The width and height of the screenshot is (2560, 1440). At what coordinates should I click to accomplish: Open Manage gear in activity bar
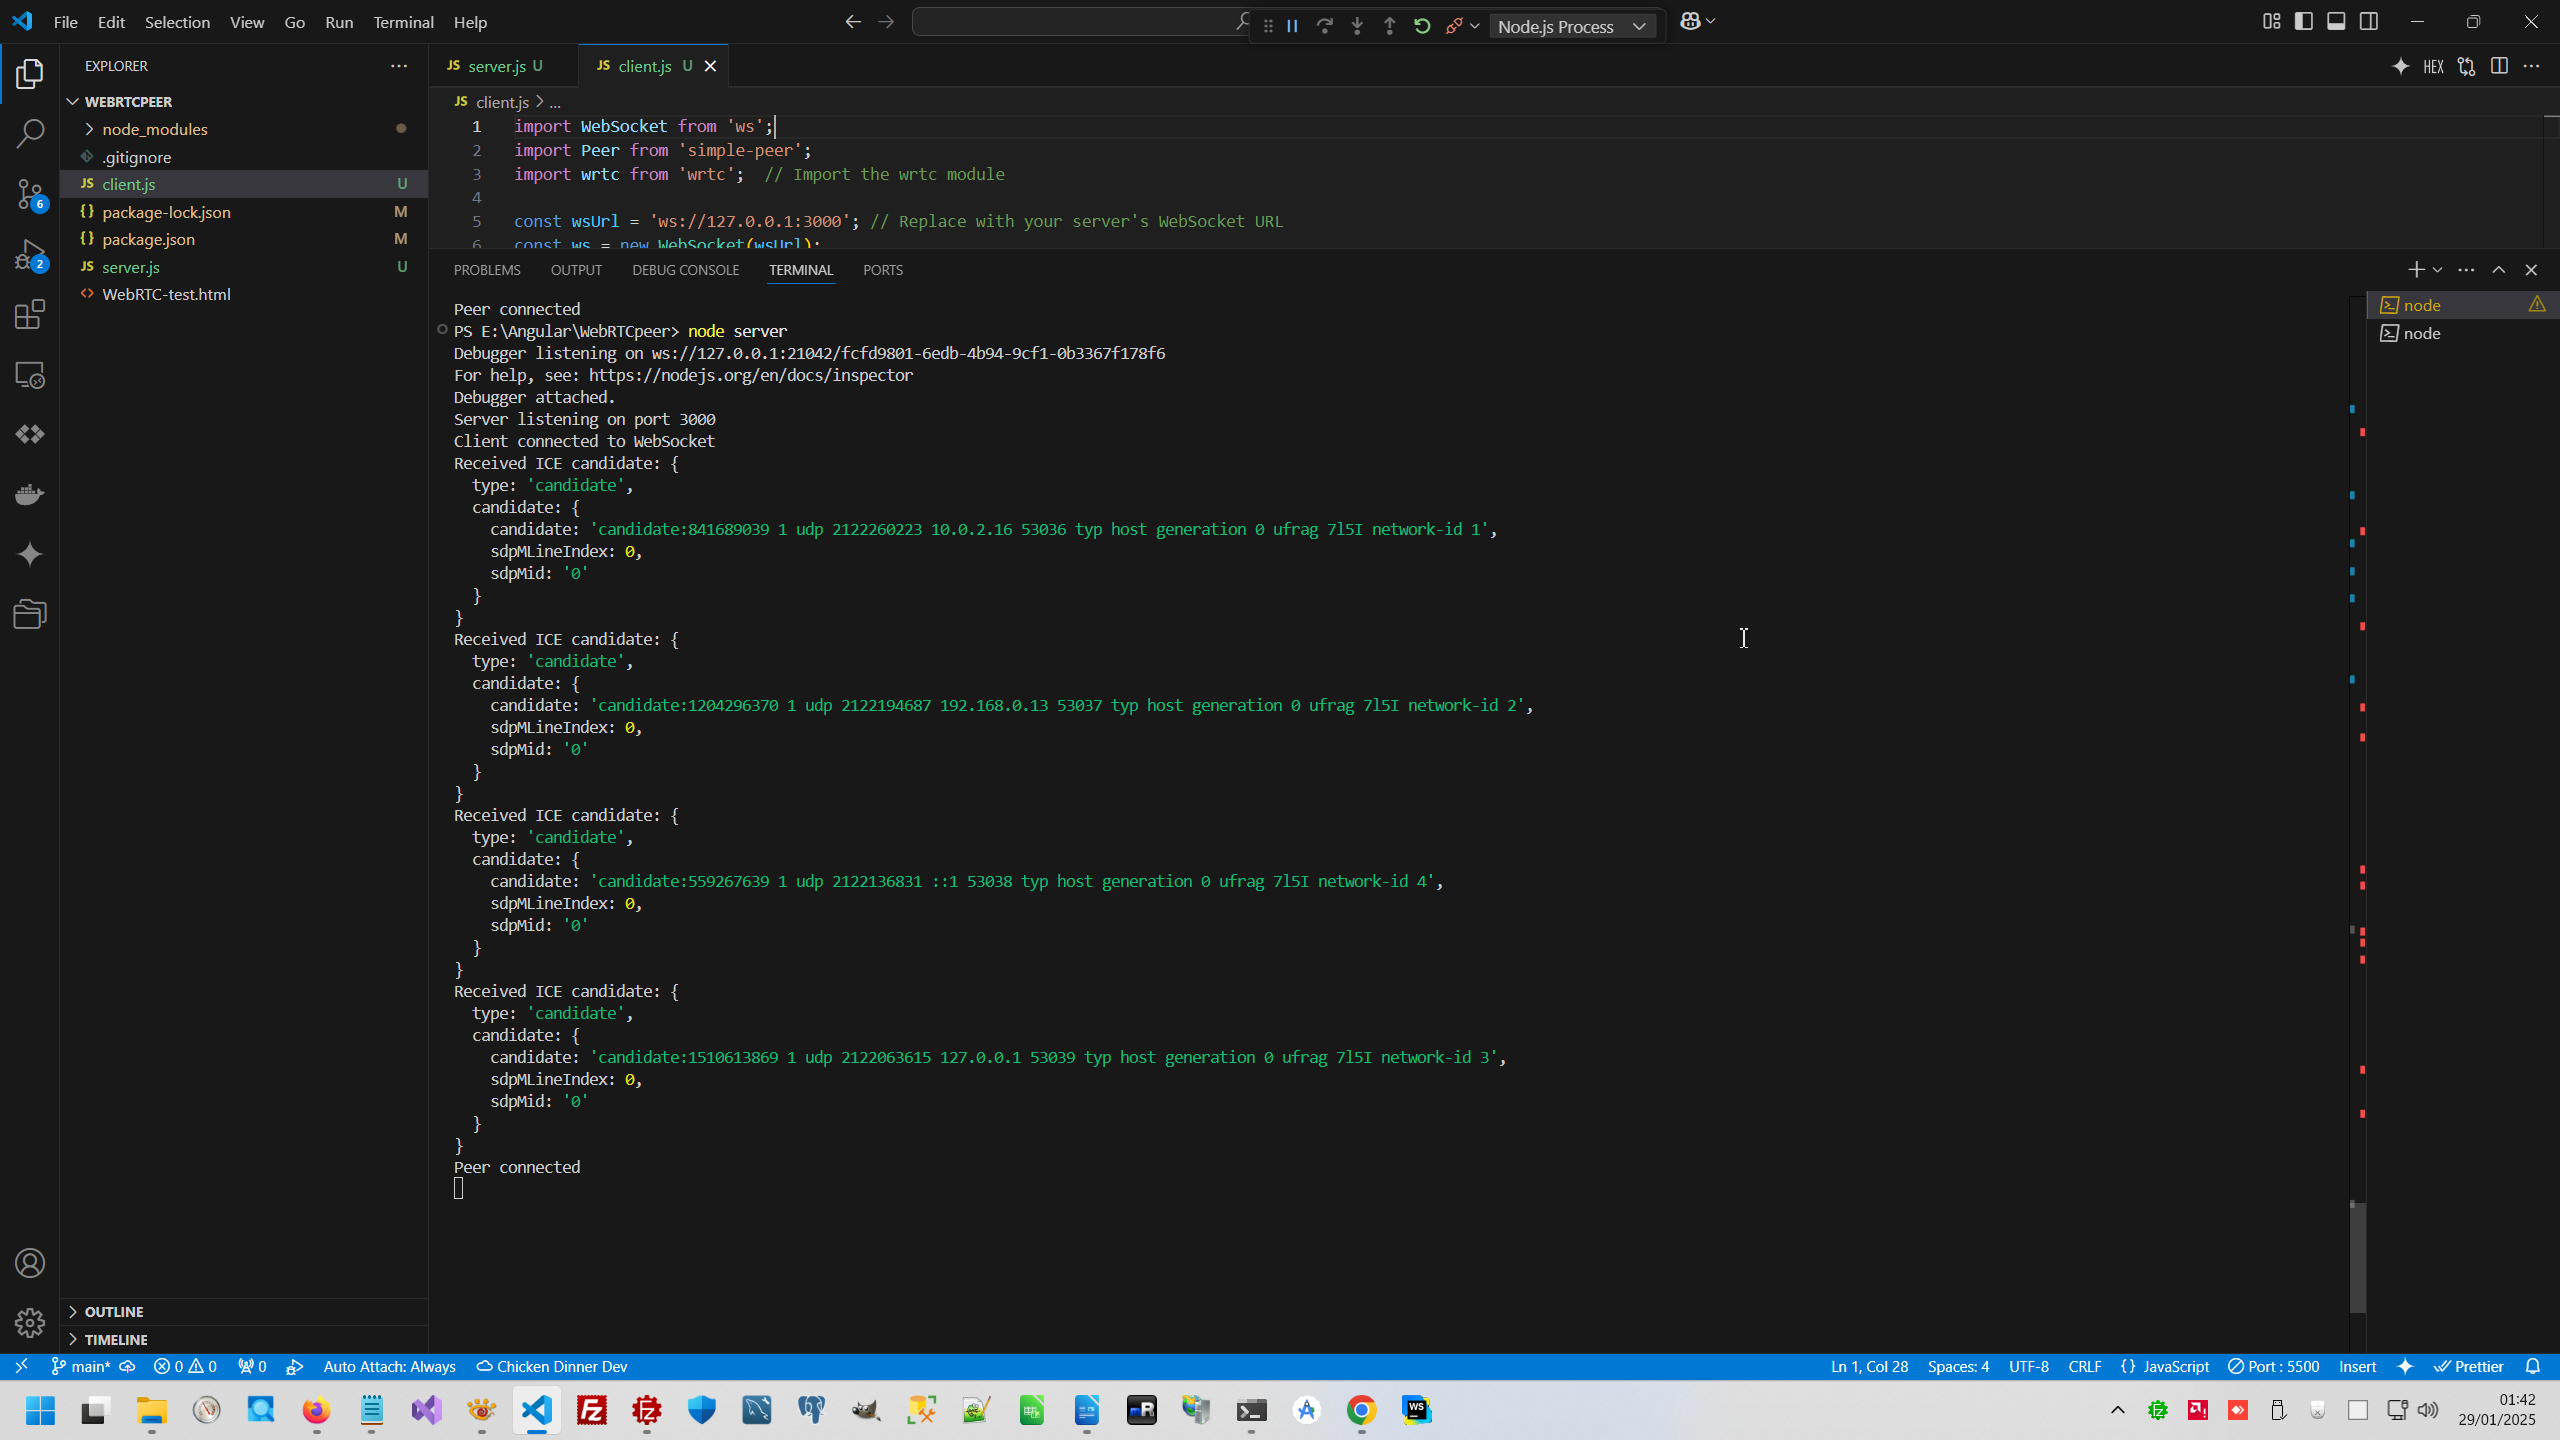click(30, 1323)
